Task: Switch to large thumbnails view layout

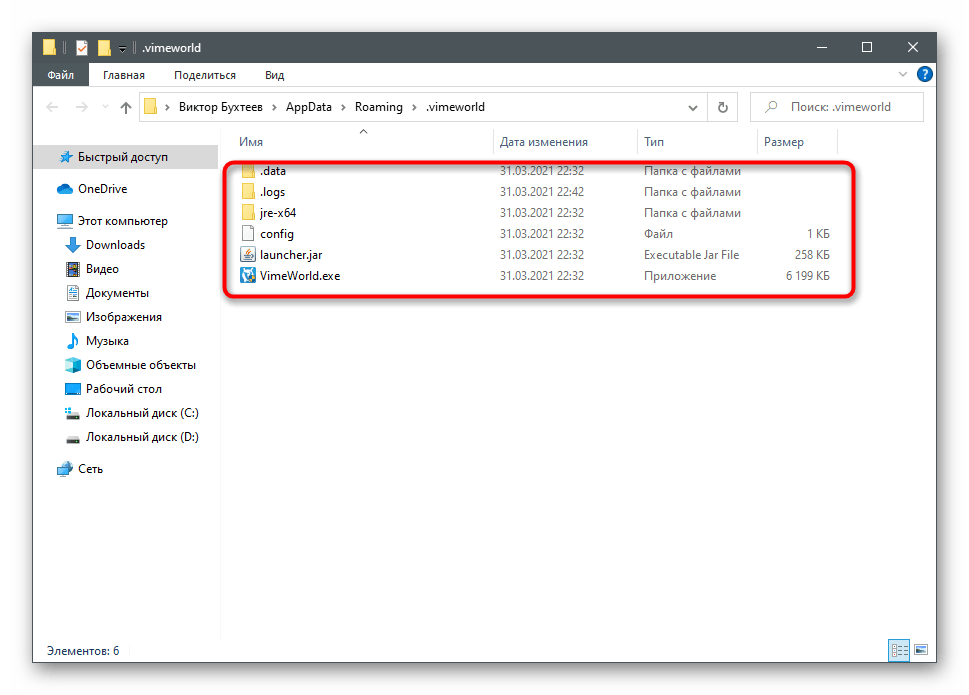Action: point(921,650)
